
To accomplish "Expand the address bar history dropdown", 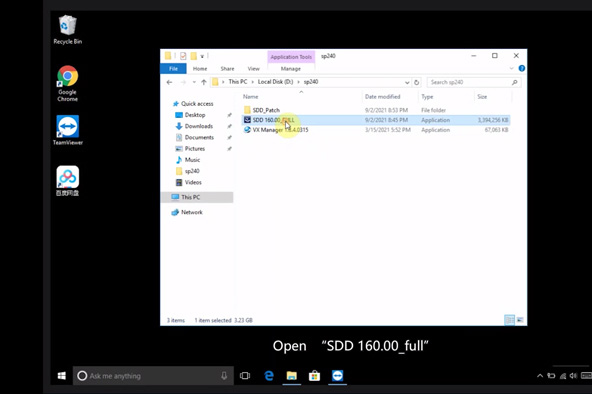I will click(407, 82).
